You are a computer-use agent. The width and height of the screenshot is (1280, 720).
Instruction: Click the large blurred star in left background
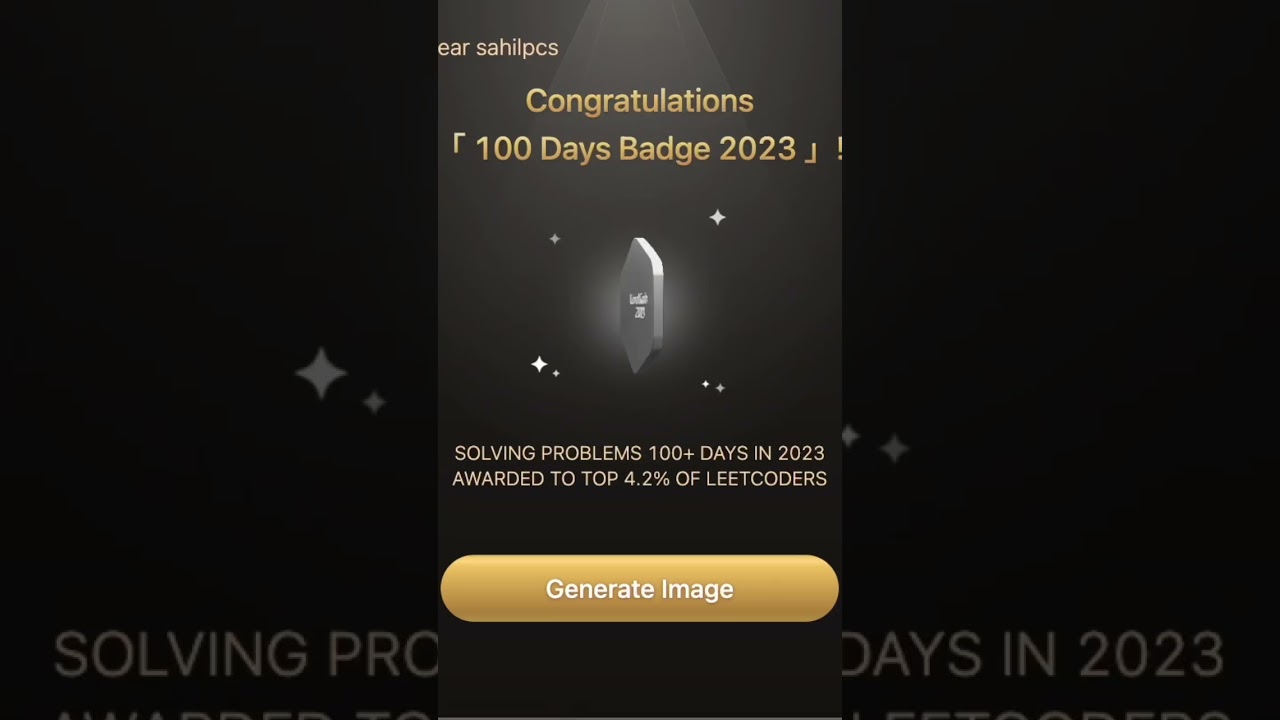coord(321,375)
